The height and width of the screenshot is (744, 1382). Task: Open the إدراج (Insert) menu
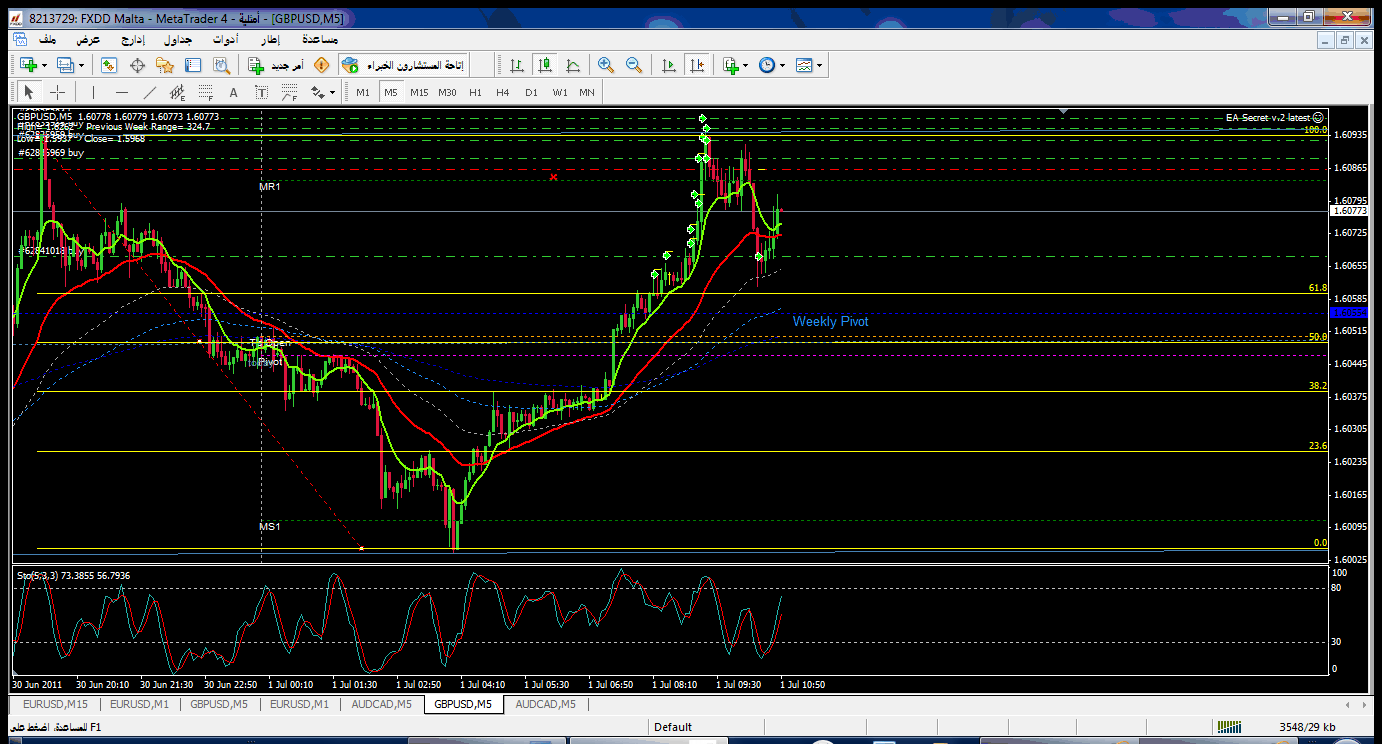[x=133, y=39]
